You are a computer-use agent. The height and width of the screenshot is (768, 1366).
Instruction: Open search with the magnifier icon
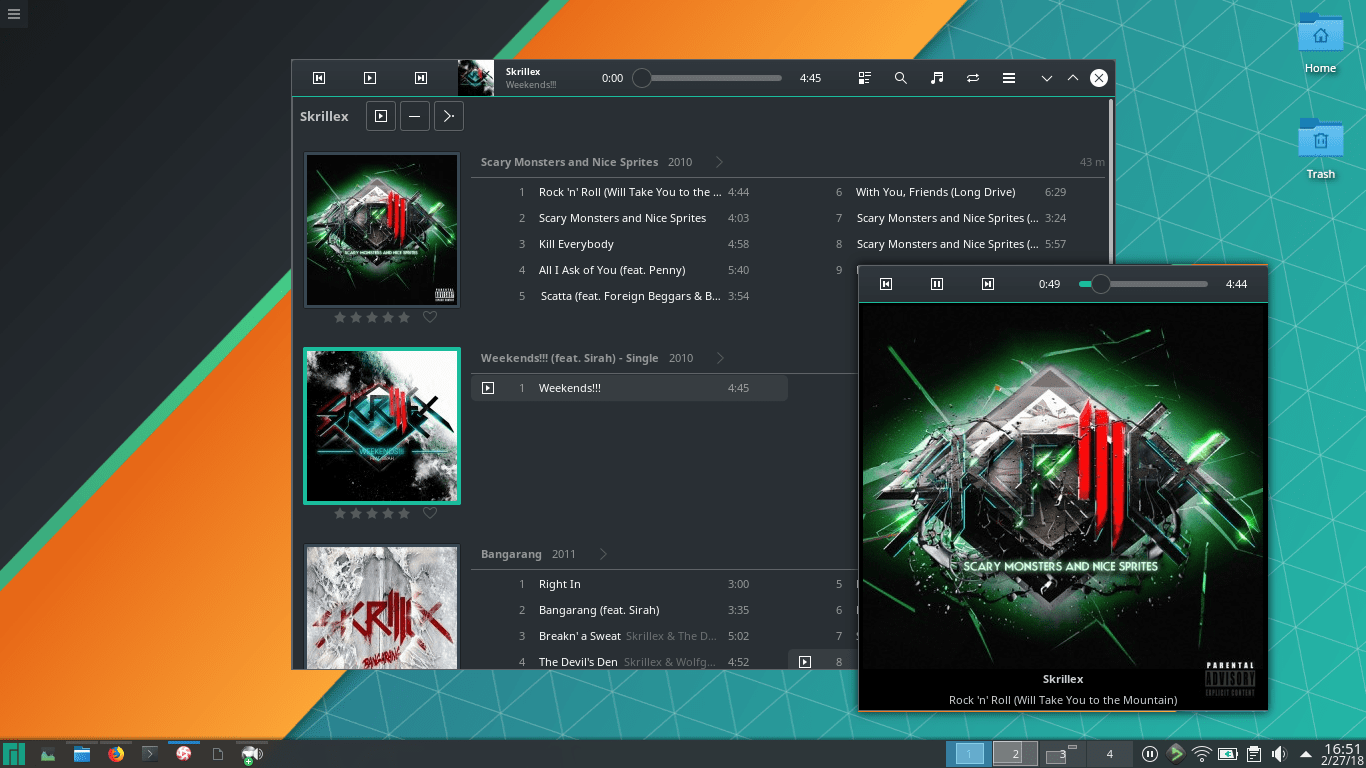(901, 78)
